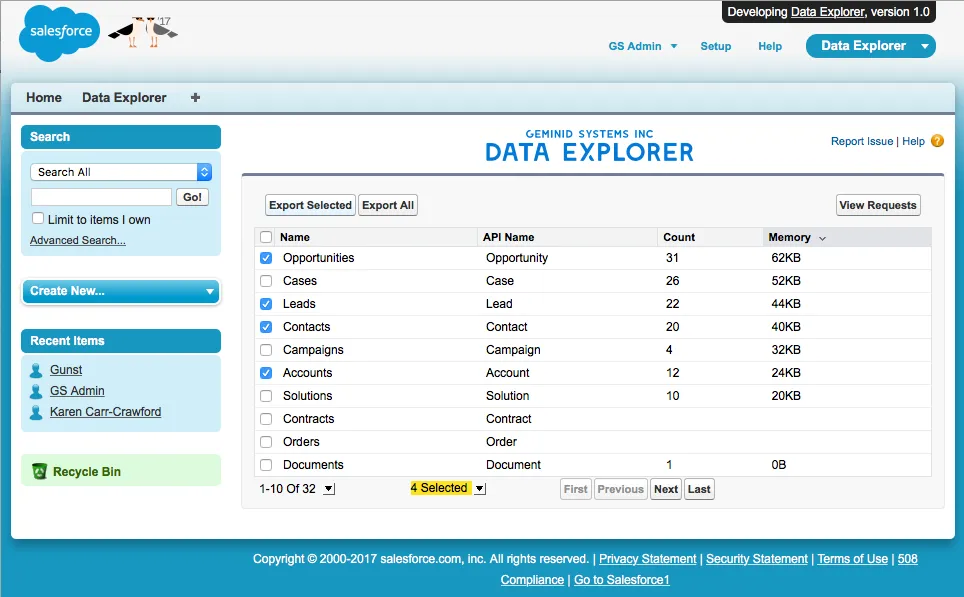The height and width of the screenshot is (597, 964).
Task: Click the Data Explorer link in developing banner
Action: coord(828,12)
